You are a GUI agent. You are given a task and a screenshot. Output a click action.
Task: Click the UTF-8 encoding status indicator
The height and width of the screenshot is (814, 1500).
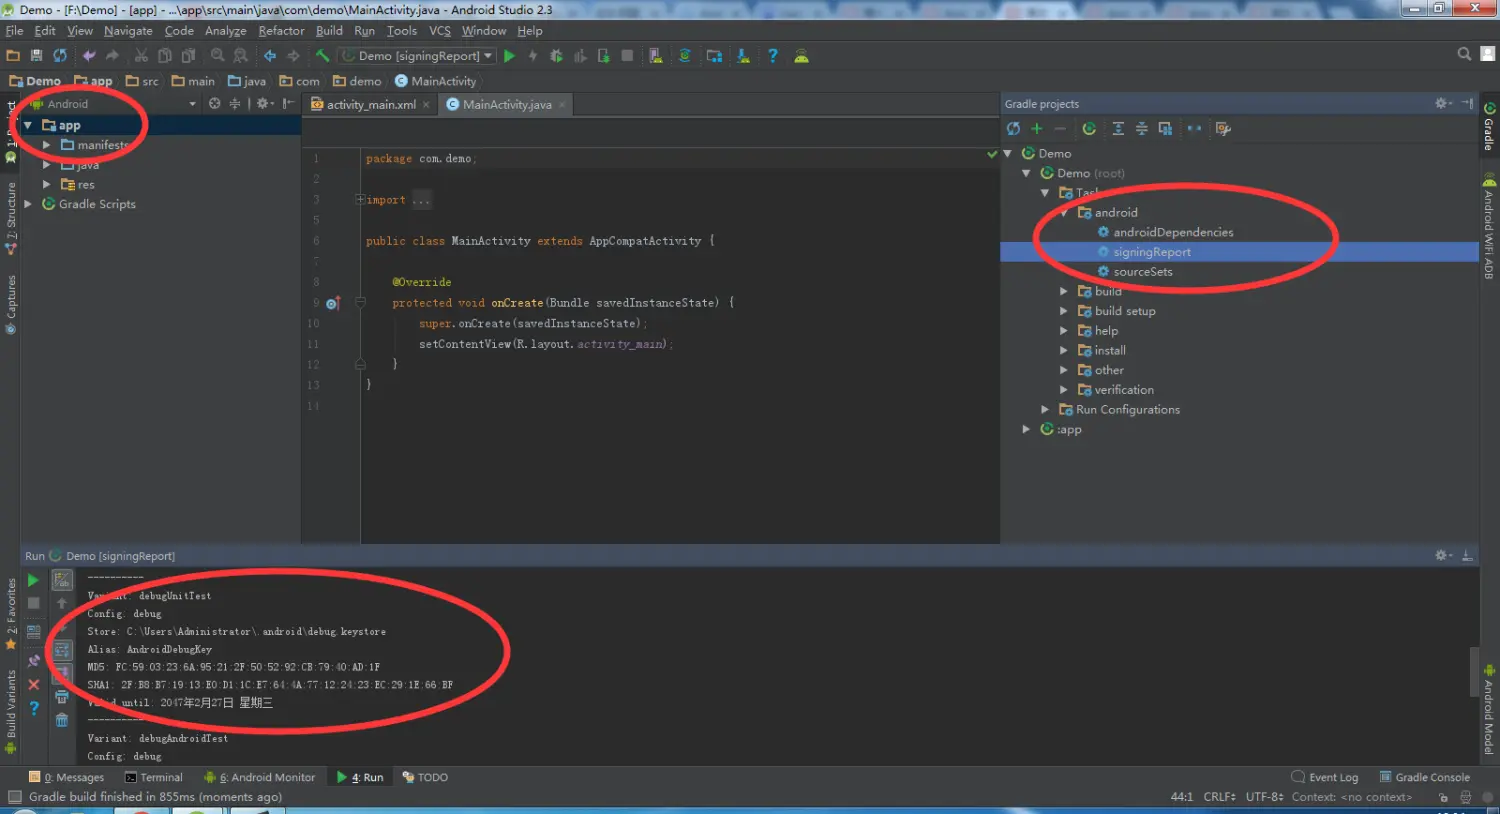(x=1265, y=797)
